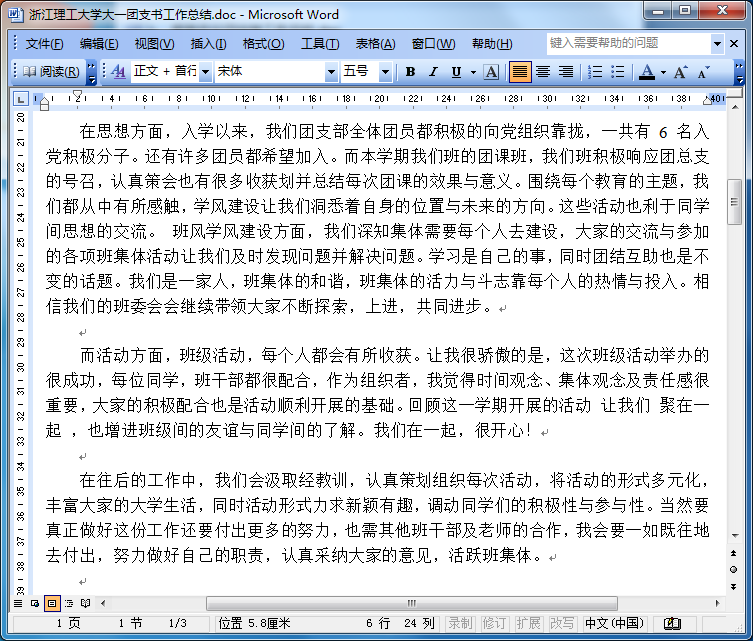Viewport: 753px width, 641px height.
Task: Toggle bold formatting
Action: tap(410, 72)
